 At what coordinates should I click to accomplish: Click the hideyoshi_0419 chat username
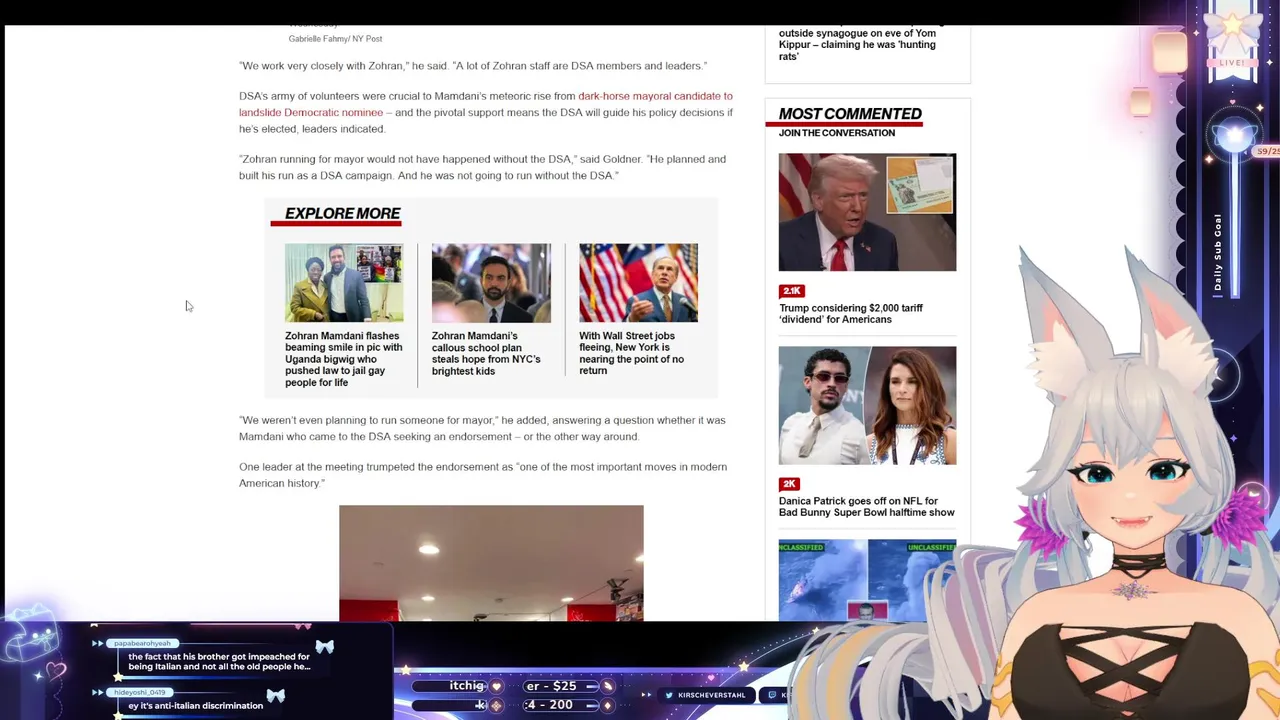tap(140, 692)
